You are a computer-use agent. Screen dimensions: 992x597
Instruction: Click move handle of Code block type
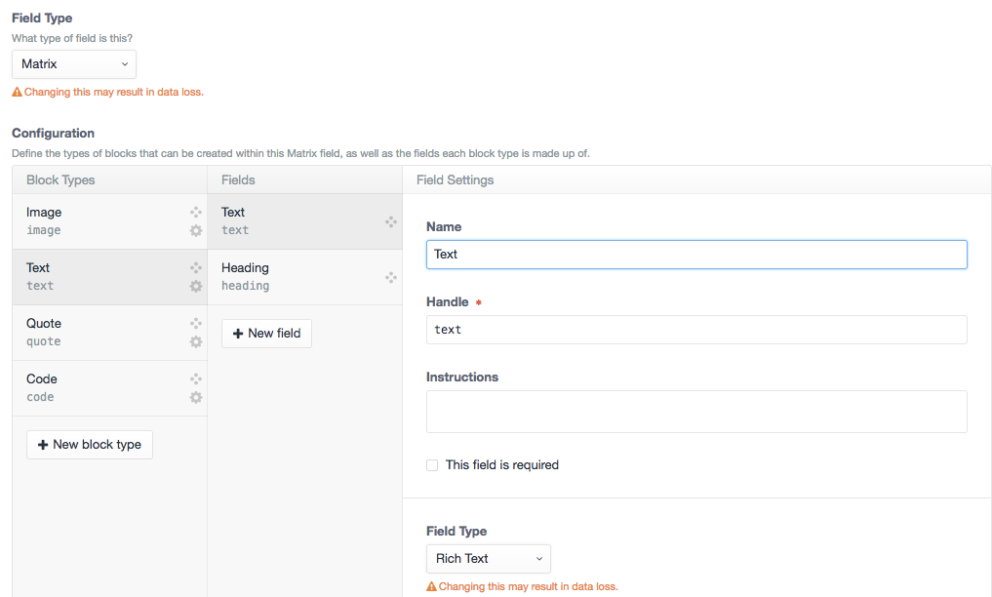(196, 379)
